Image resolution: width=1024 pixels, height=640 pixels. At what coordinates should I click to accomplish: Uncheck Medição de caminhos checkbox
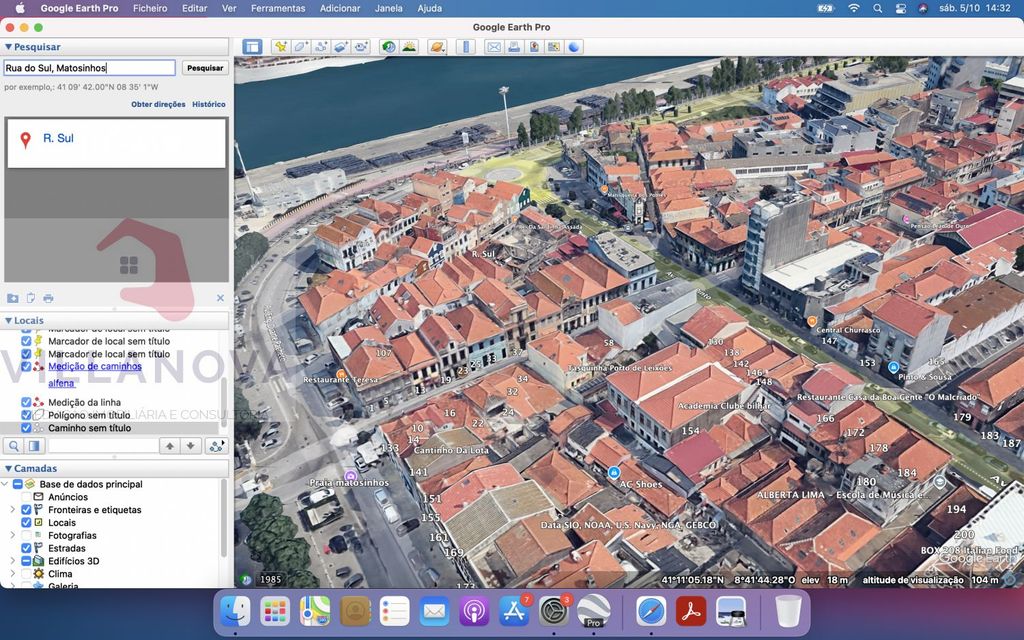click(x=26, y=366)
